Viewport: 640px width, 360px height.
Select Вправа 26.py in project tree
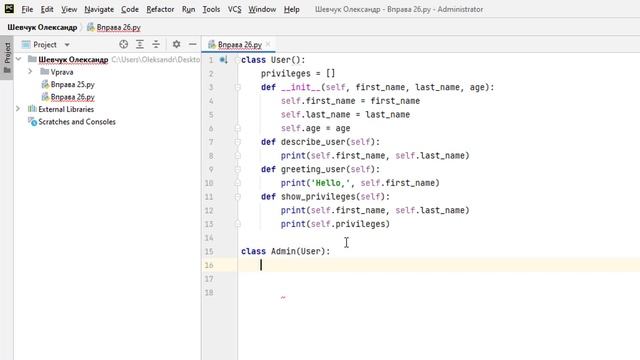[72, 97]
